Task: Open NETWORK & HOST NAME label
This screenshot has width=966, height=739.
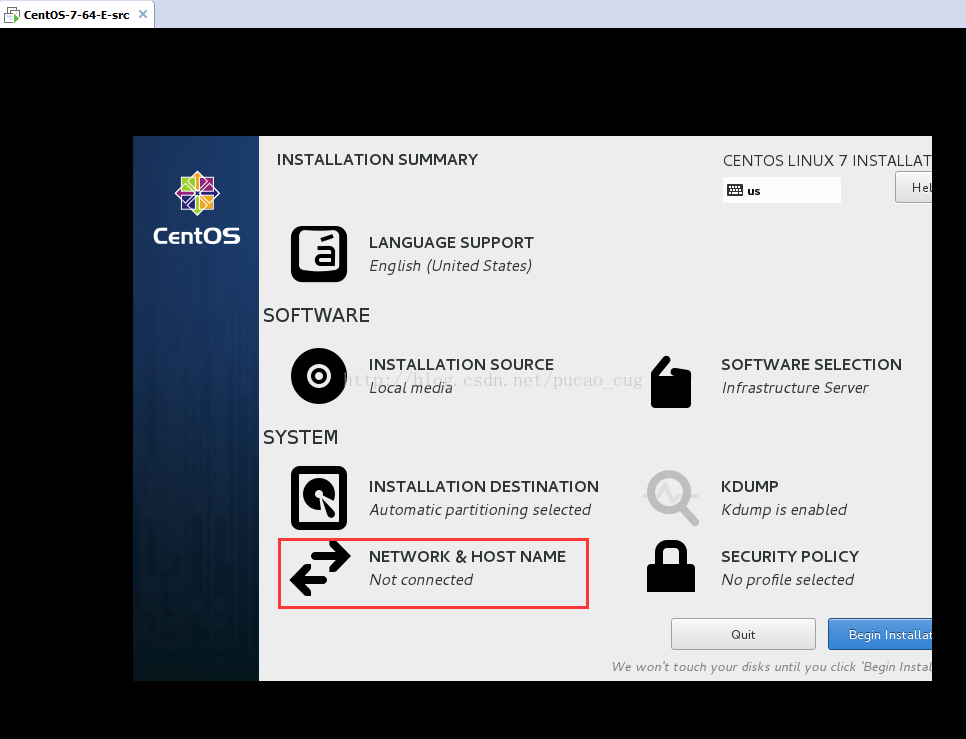Action: tap(467, 557)
